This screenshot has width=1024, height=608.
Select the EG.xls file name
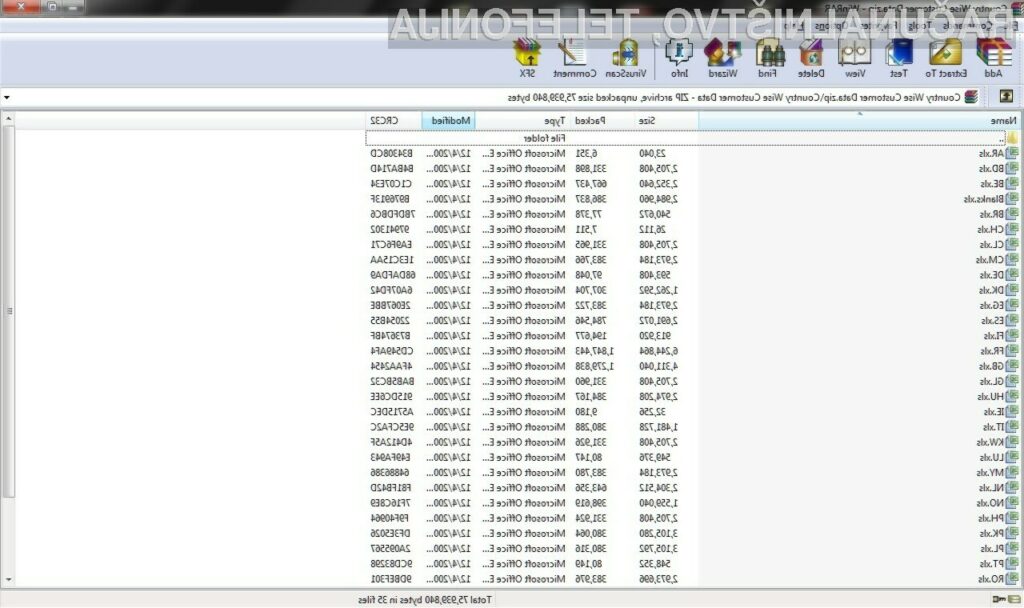tap(991, 306)
